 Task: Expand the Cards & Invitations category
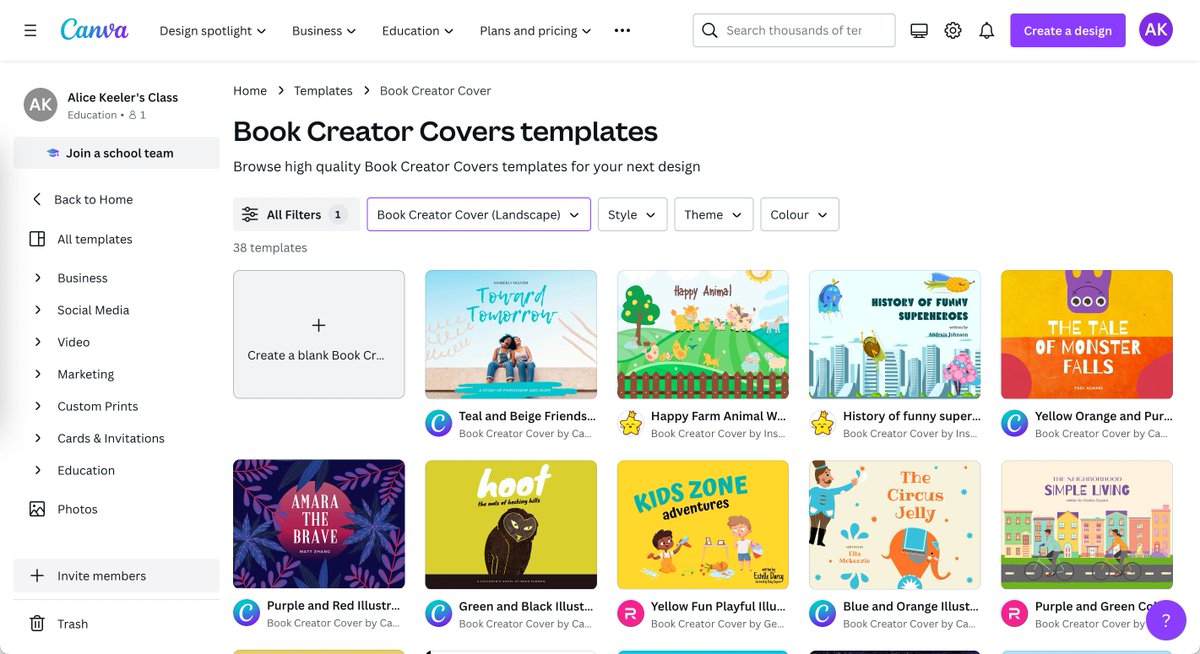(38, 438)
